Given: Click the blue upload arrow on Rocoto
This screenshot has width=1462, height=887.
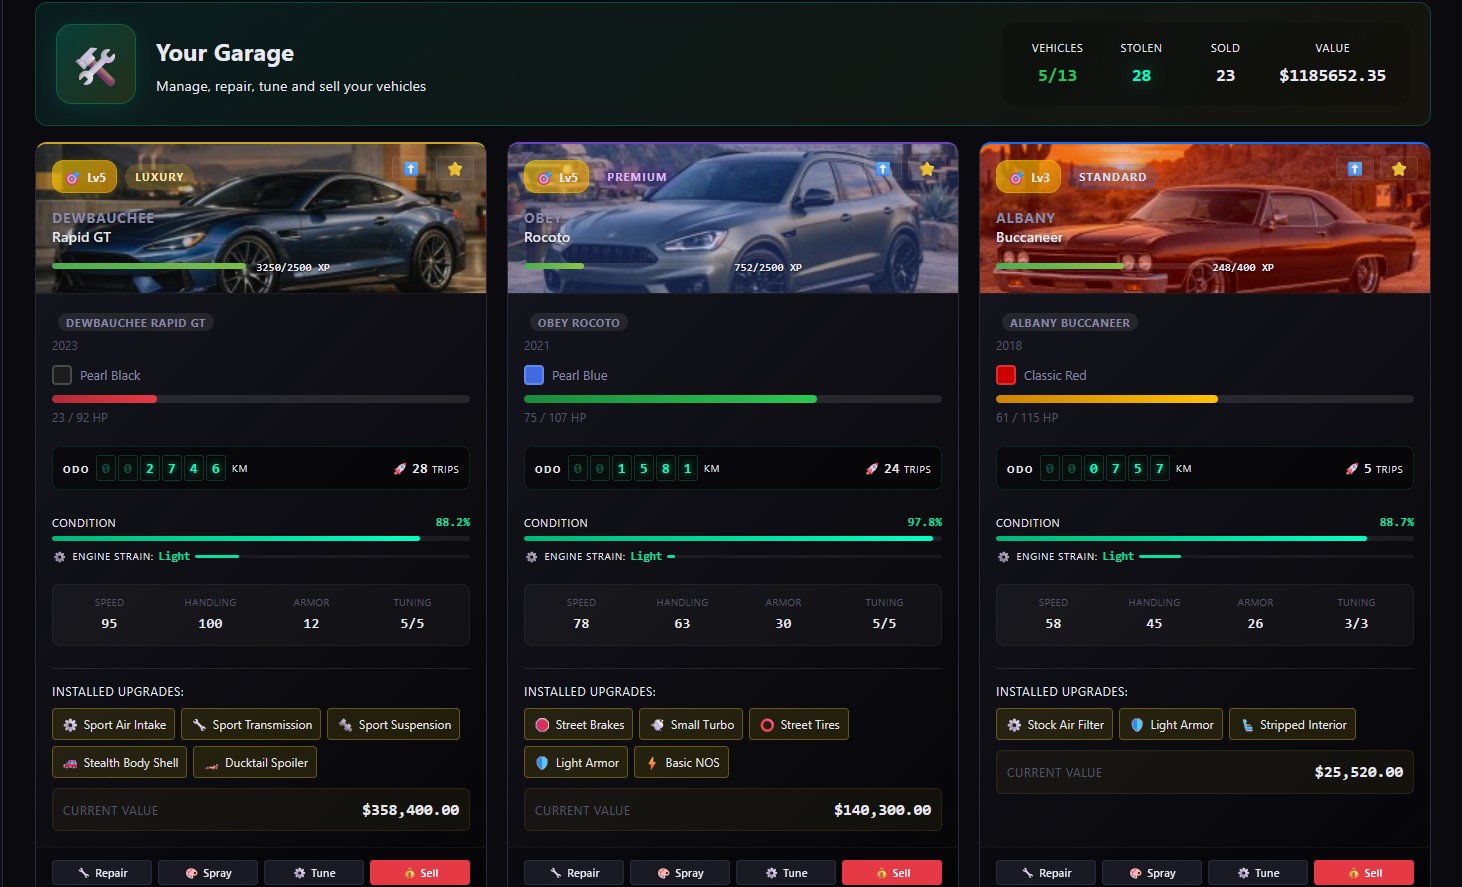Looking at the screenshot, I should [883, 169].
